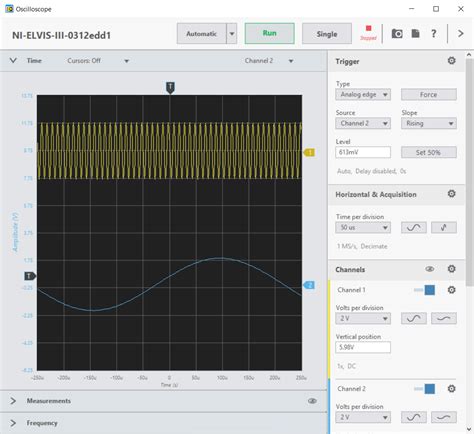Open Channel 2 Volts per division dropdown
Viewport: 474px width, 434px height.
pyautogui.click(x=363, y=417)
